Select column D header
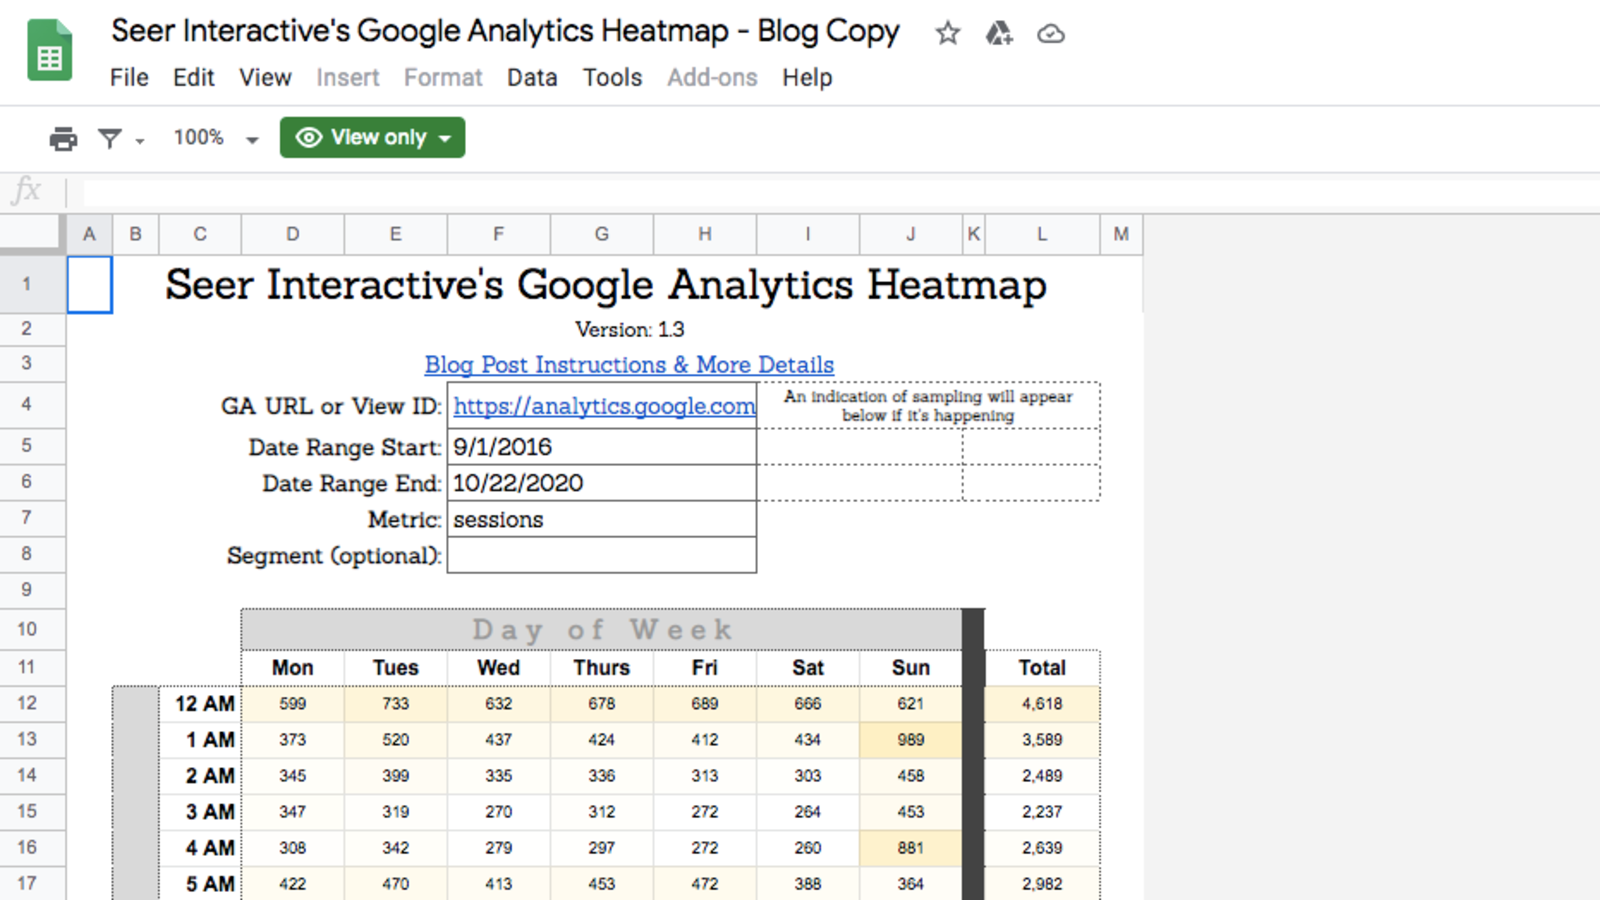 (292, 234)
